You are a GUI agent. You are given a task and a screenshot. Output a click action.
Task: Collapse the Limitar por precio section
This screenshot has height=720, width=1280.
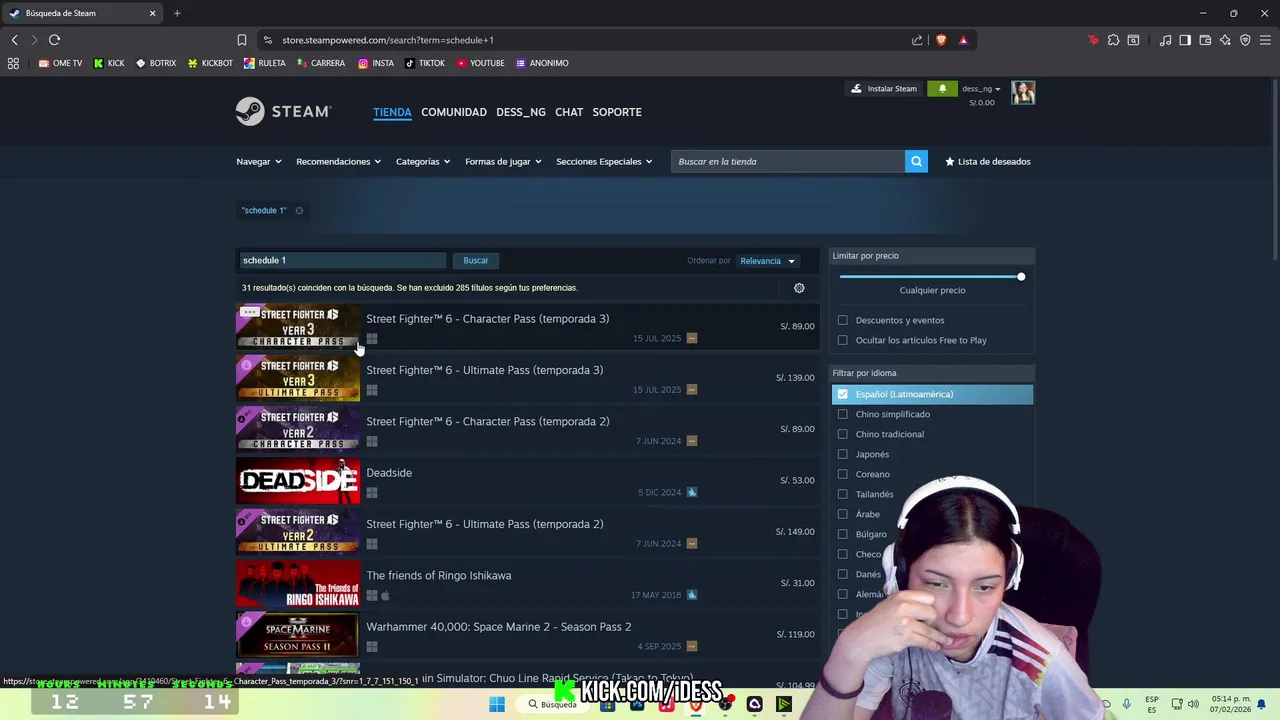pos(932,256)
